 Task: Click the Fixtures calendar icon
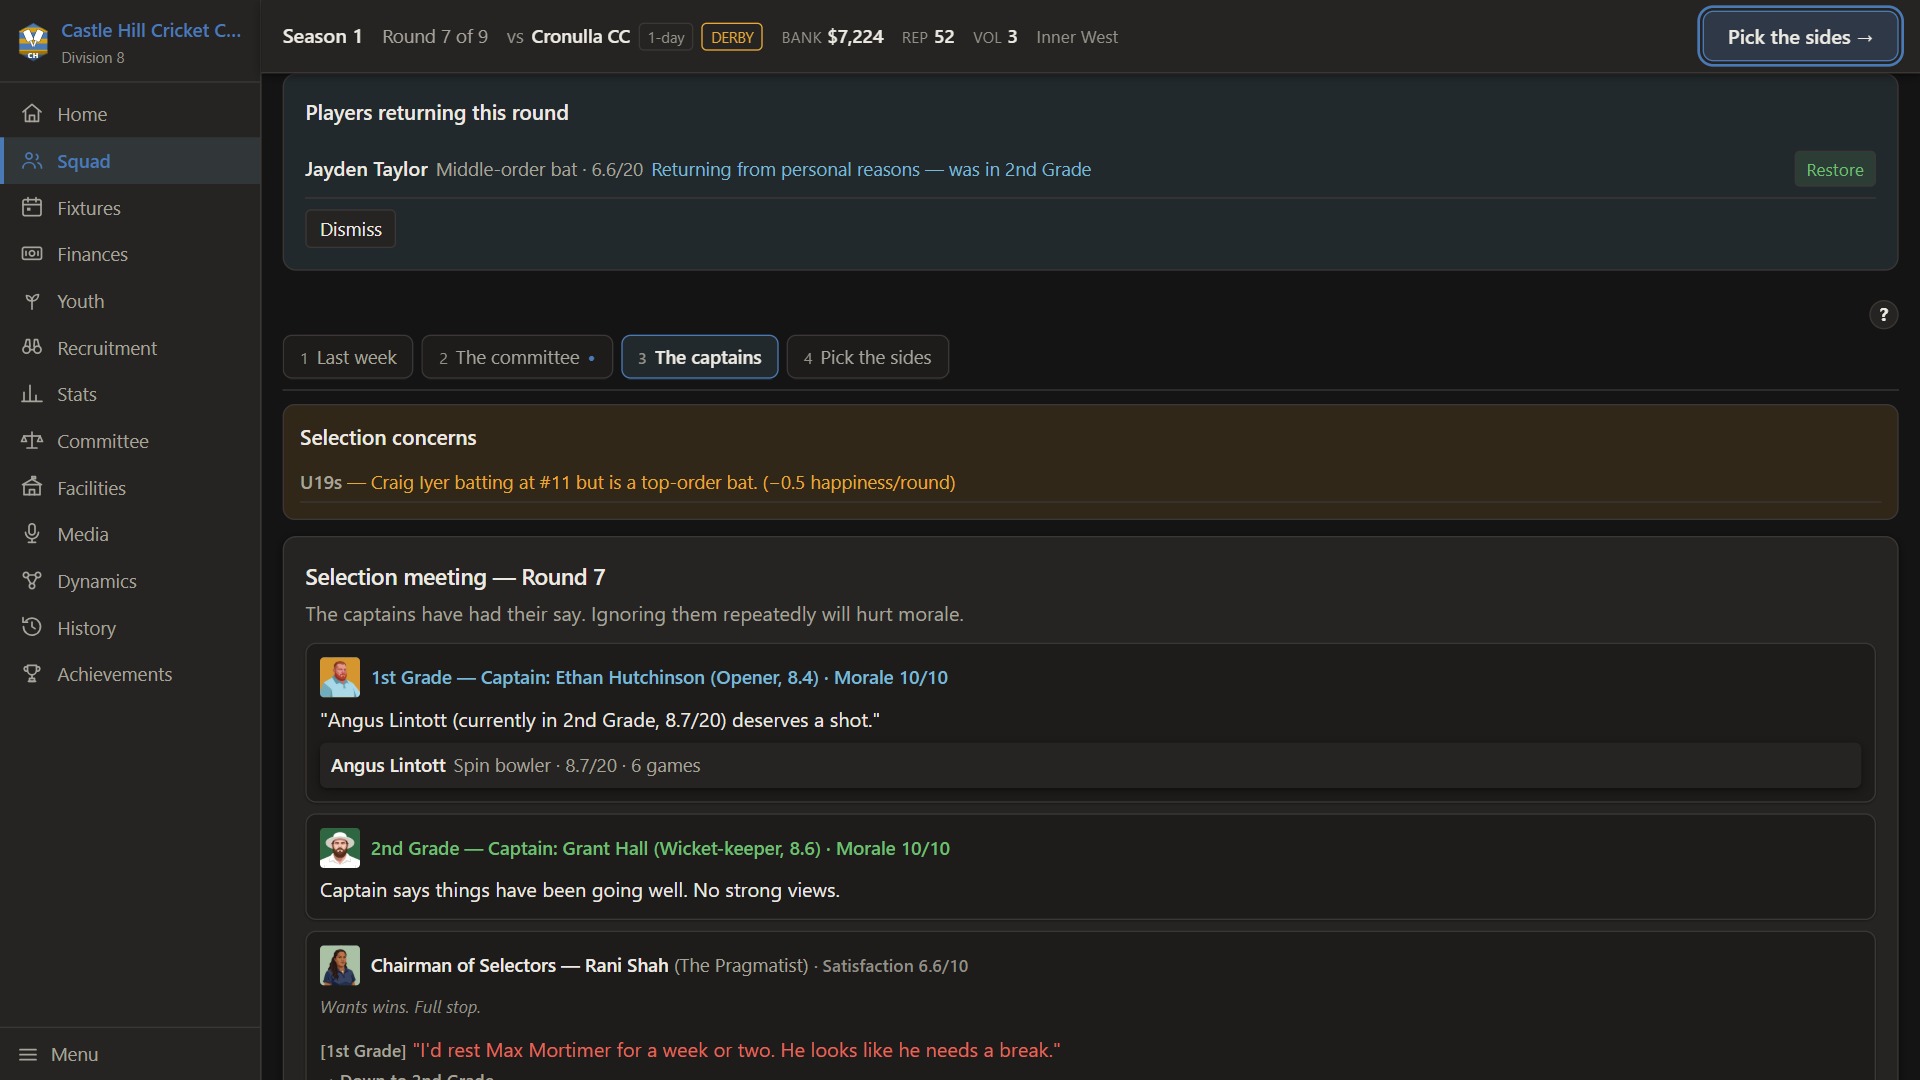point(32,208)
